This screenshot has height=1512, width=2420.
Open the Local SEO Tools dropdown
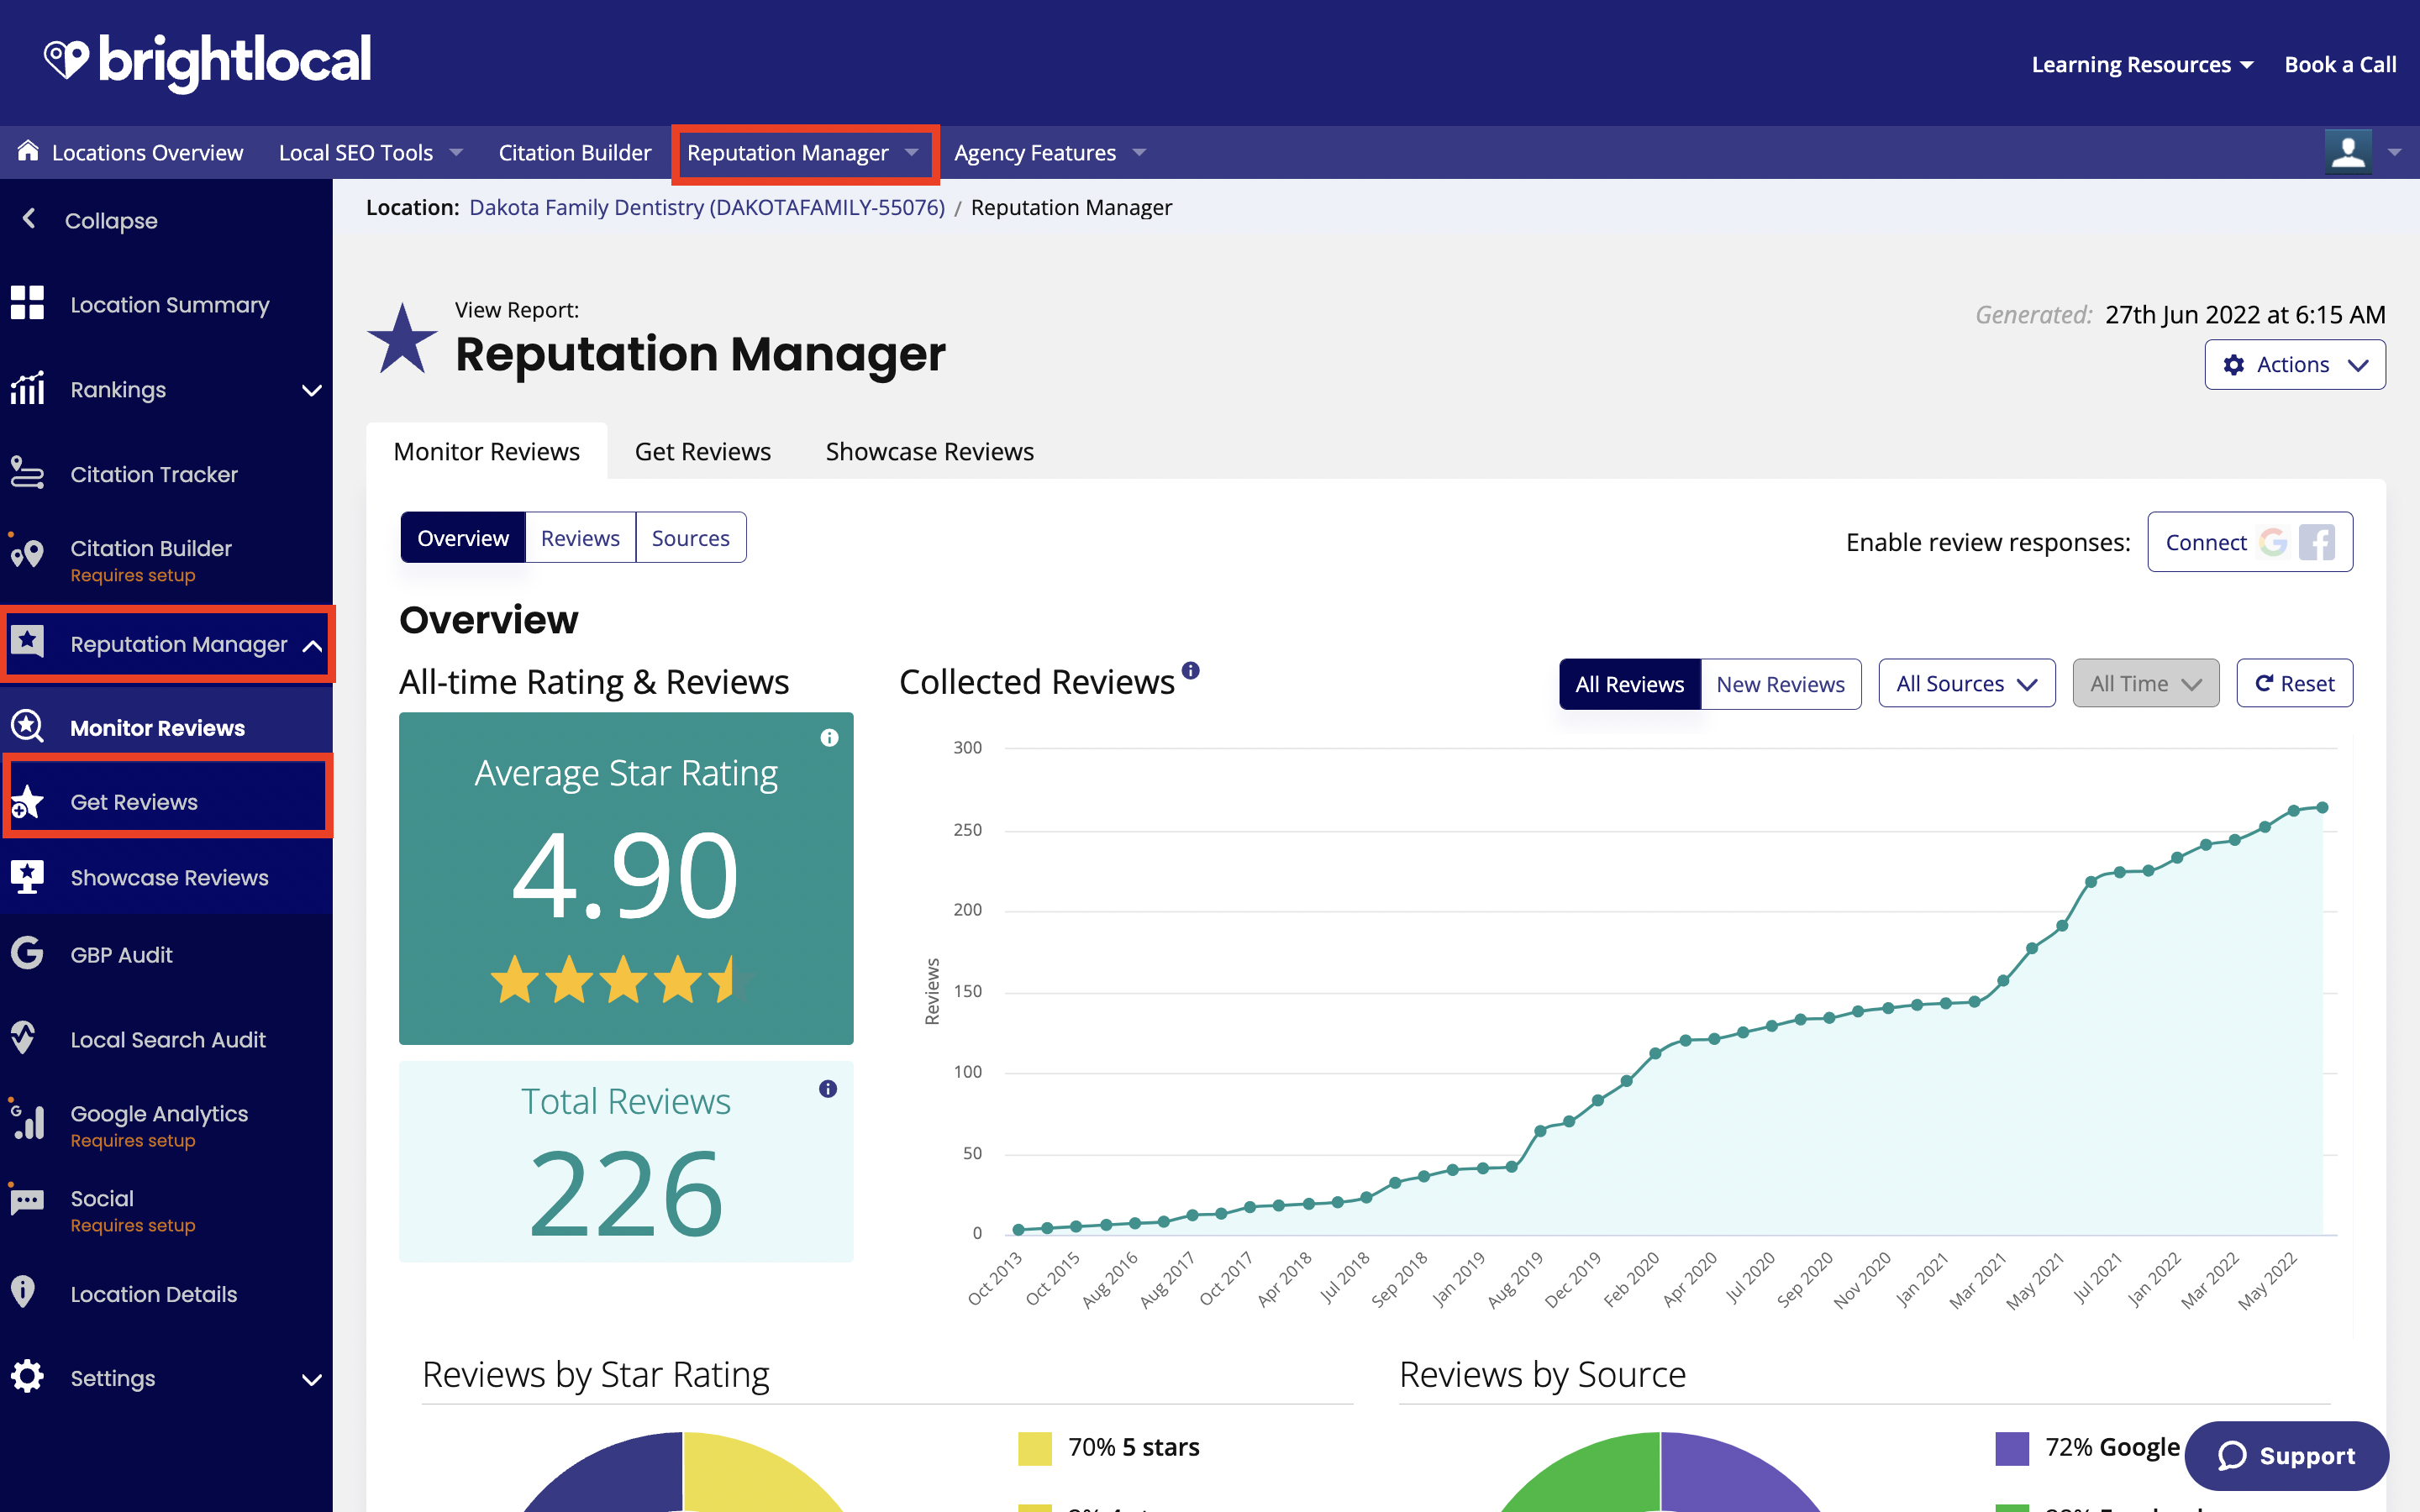(x=370, y=152)
